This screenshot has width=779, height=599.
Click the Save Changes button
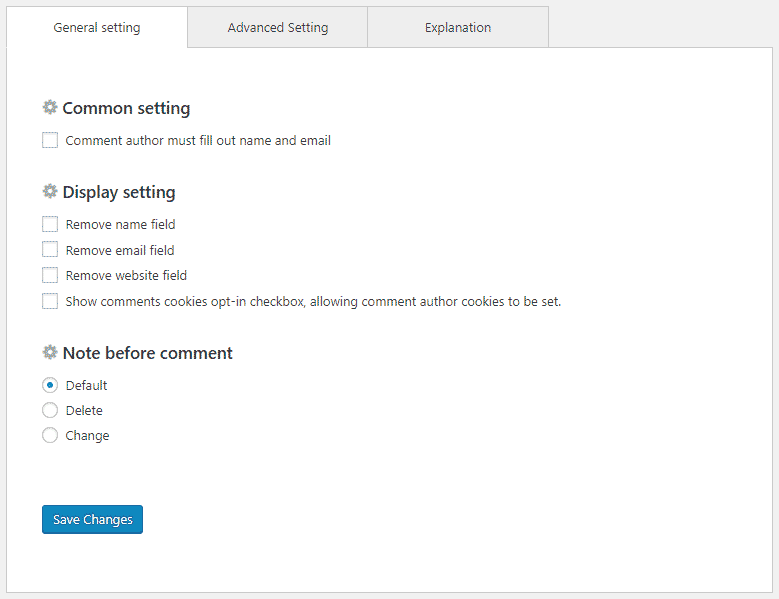(92, 520)
